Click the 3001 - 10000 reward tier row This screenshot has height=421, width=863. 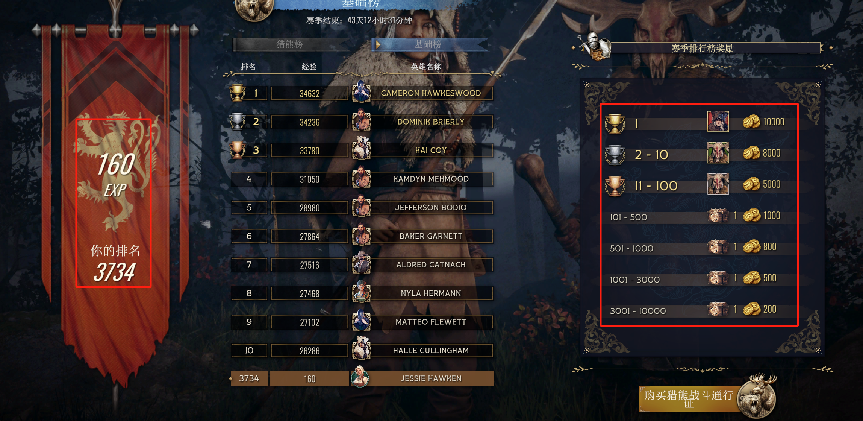[699, 310]
